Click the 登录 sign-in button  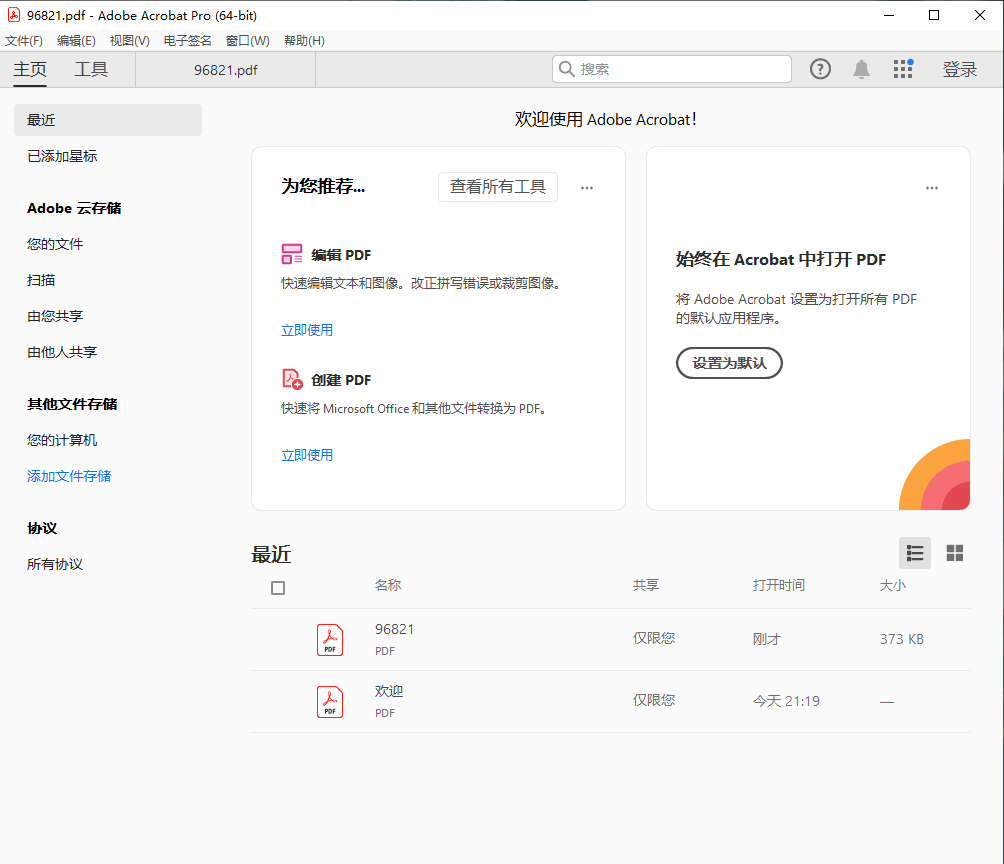[959, 69]
